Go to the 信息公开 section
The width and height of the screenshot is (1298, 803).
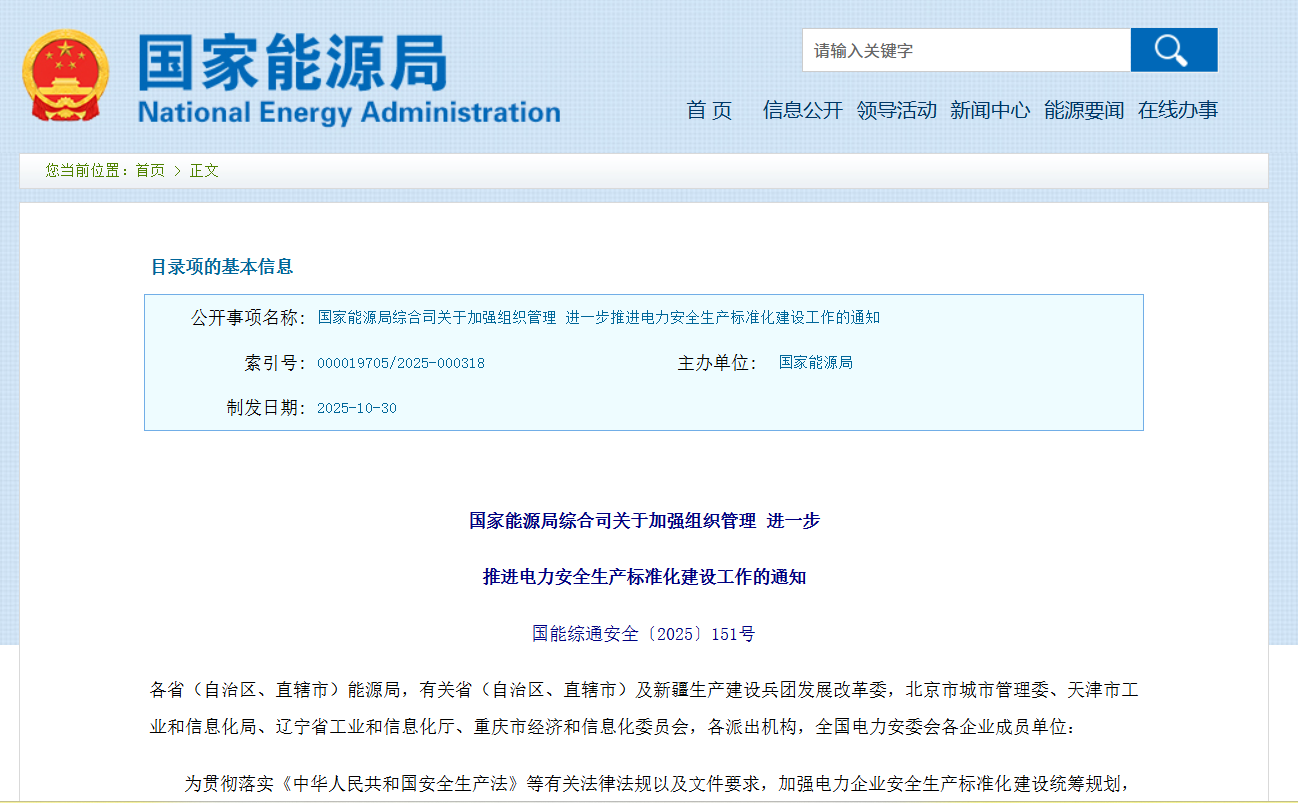802,110
